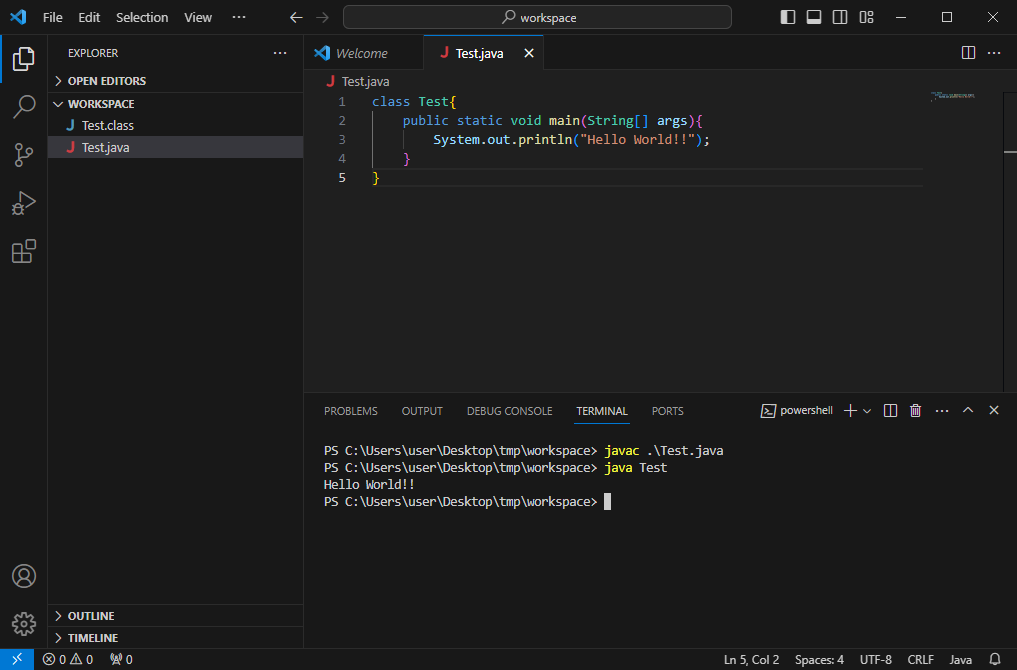This screenshot has height=670, width=1017.
Task: Expand the TIMELINE section
Action: [175, 638]
